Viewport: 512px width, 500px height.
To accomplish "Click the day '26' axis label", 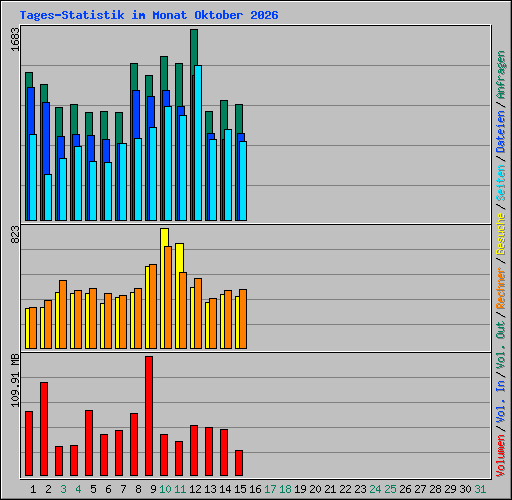I will [x=406, y=489].
